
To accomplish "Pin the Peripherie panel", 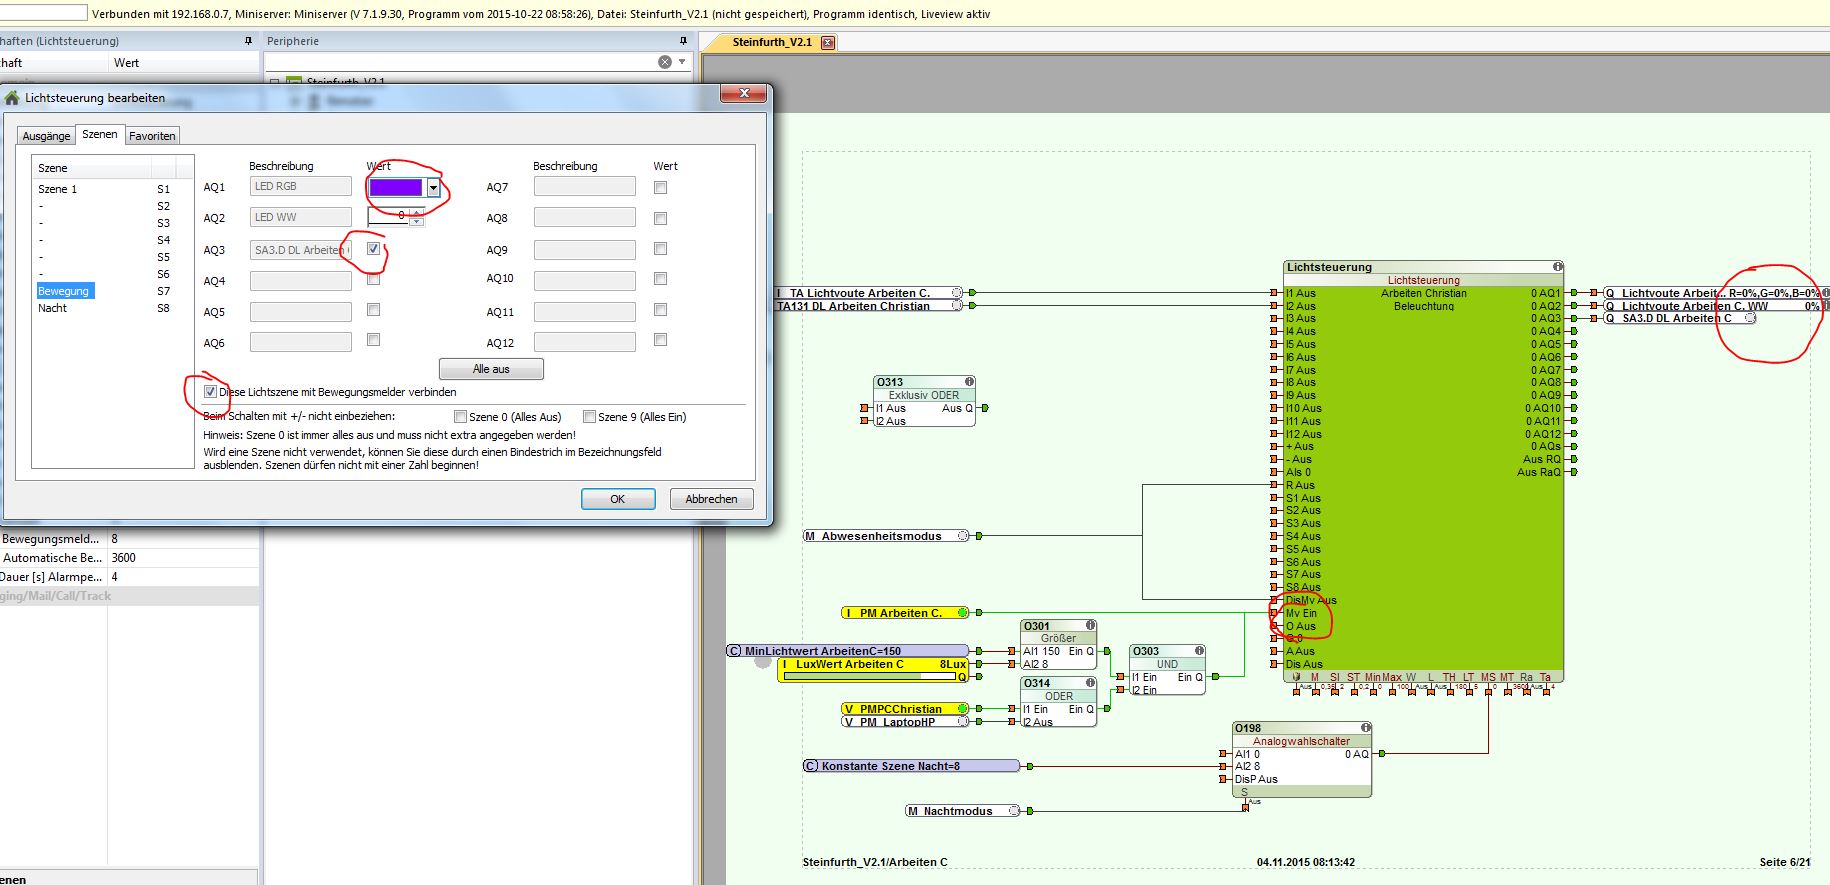I will point(683,41).
